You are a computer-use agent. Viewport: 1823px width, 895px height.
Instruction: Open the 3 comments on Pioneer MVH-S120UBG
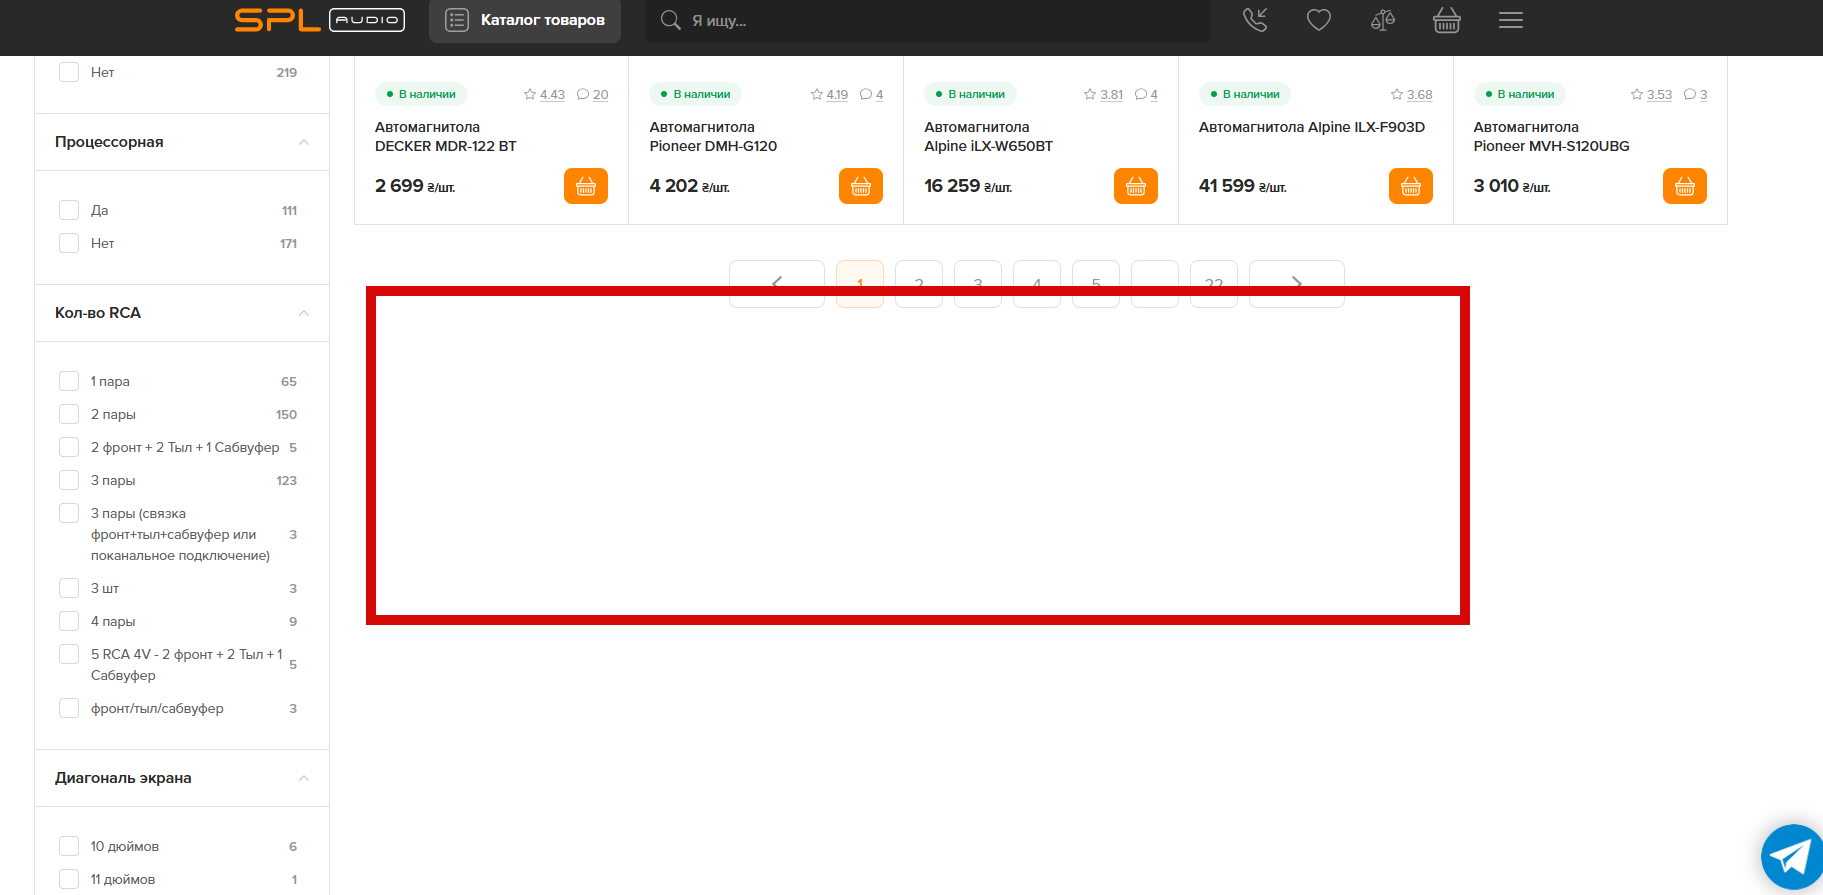1696,95
